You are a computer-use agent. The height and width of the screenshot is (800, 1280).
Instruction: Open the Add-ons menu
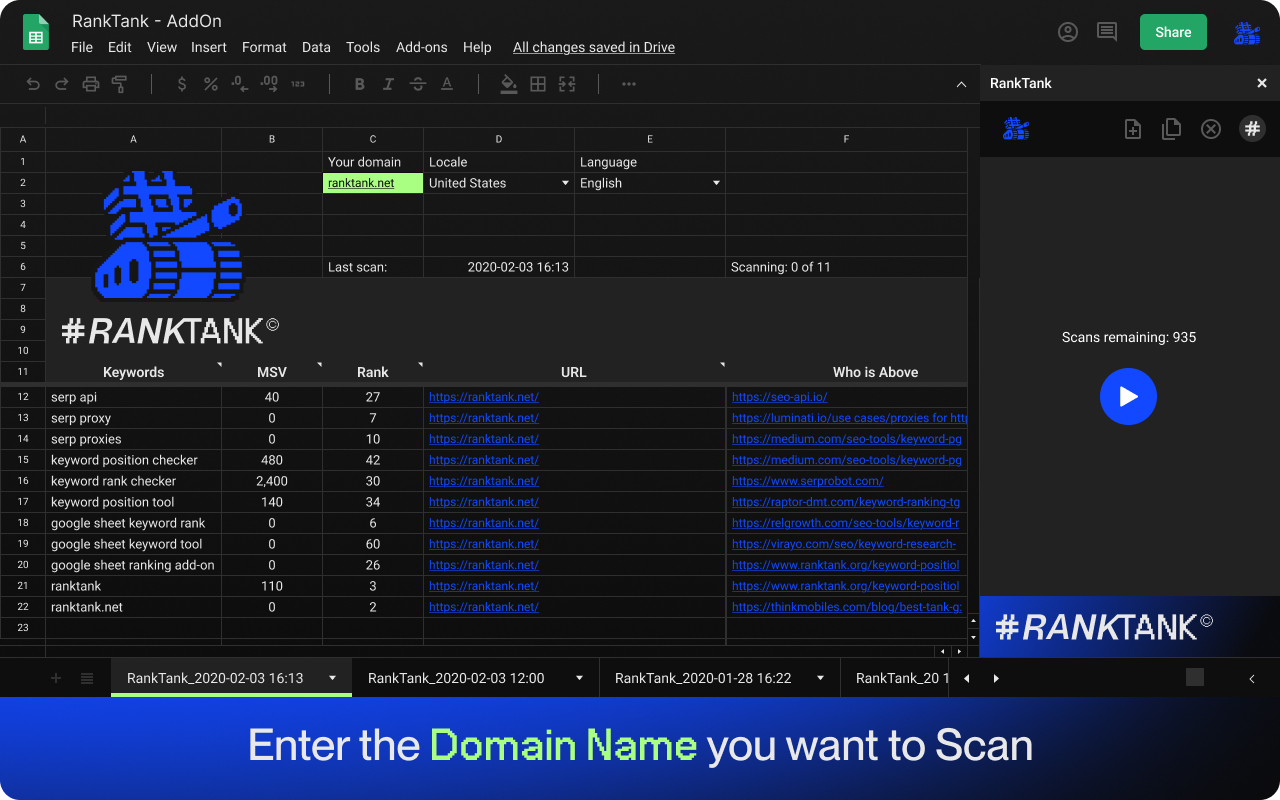422,47
